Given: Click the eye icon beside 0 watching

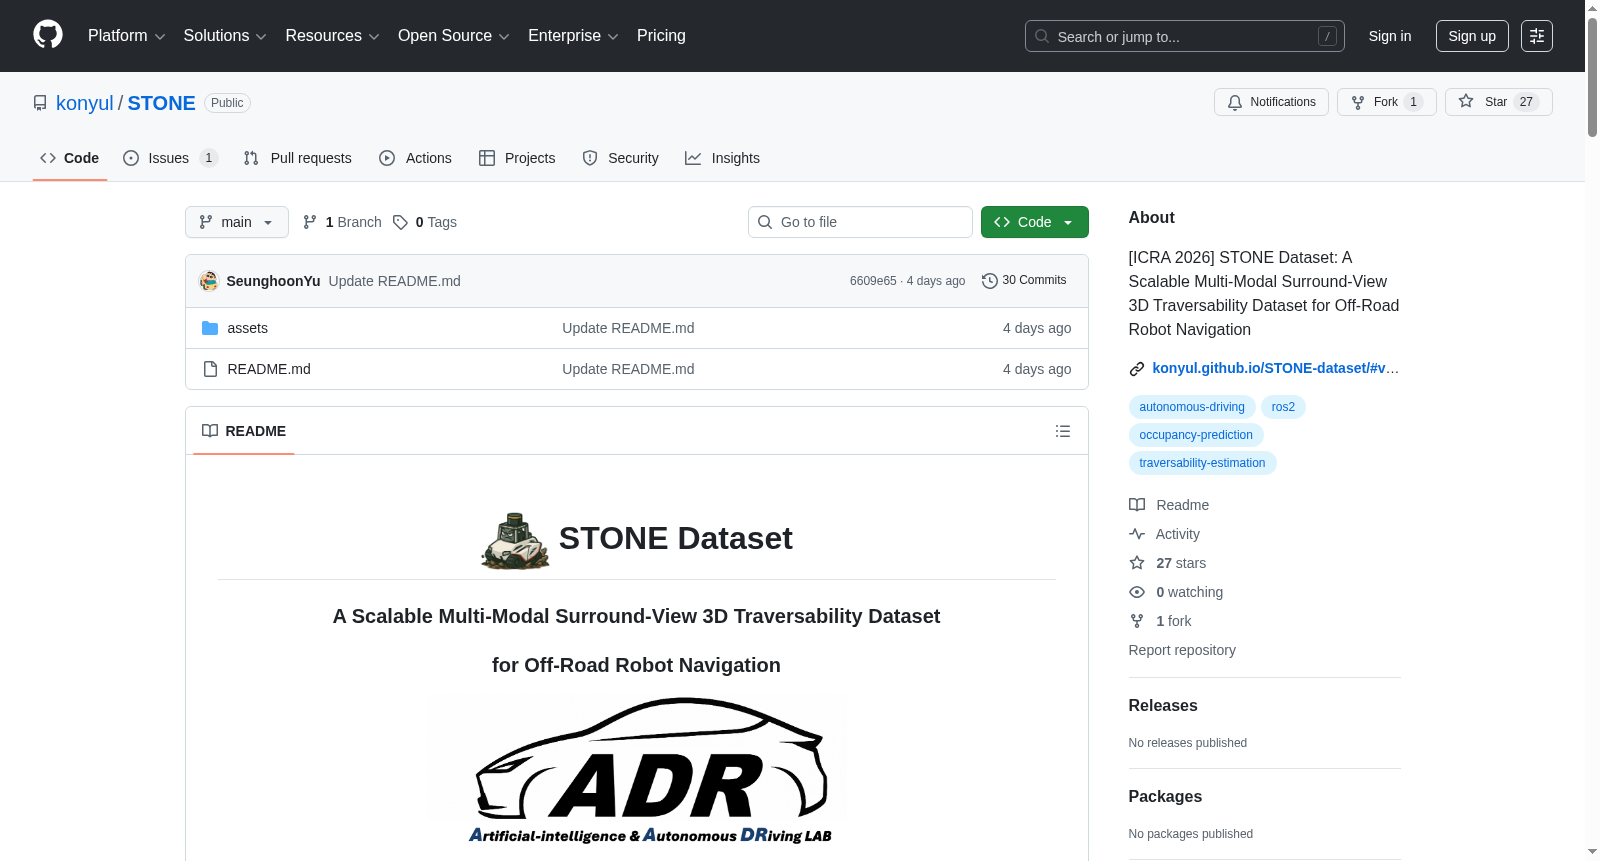Looking at the screenshot, I should [1137, 592].
